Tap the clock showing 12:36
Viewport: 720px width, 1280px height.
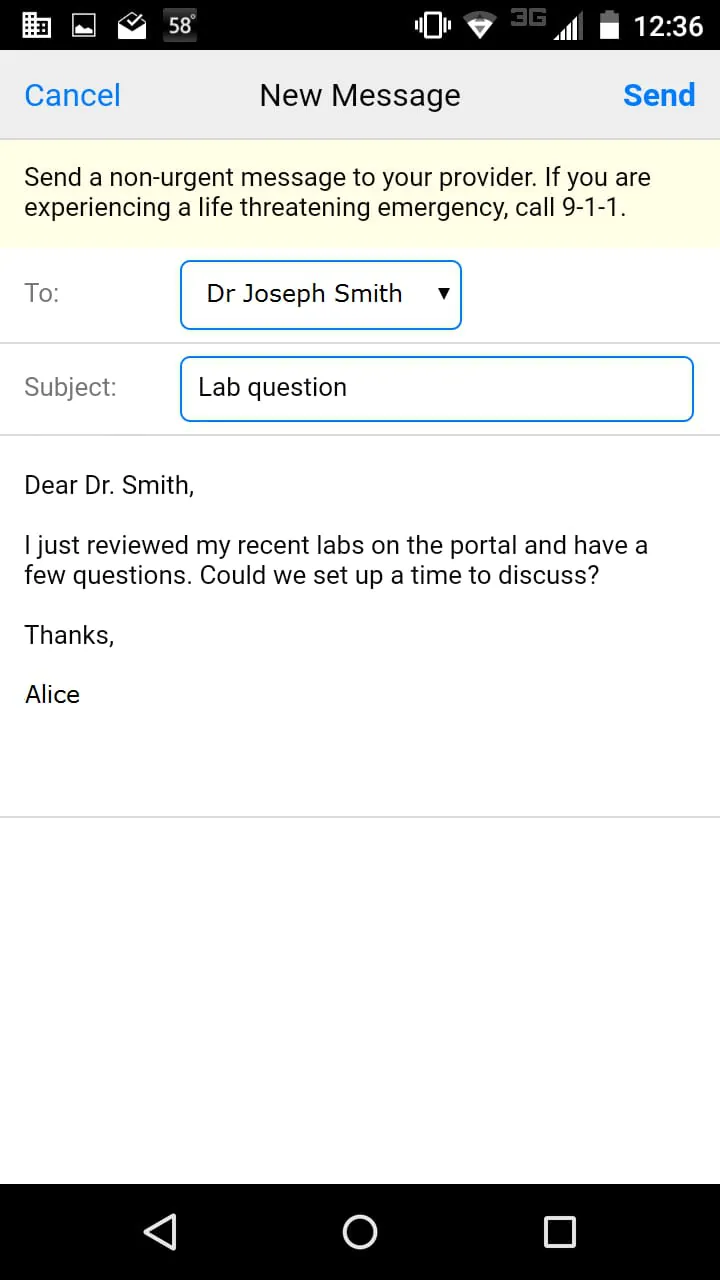(x=668, y=25)
